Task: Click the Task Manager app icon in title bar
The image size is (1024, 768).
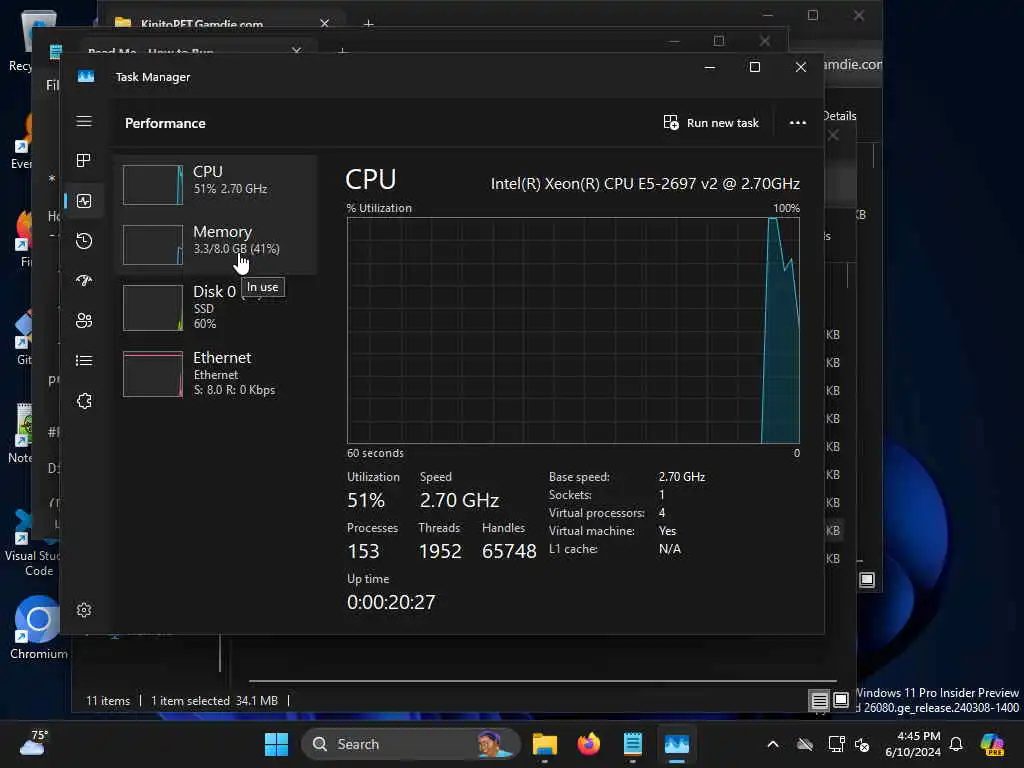Action: tap(86, 76)
